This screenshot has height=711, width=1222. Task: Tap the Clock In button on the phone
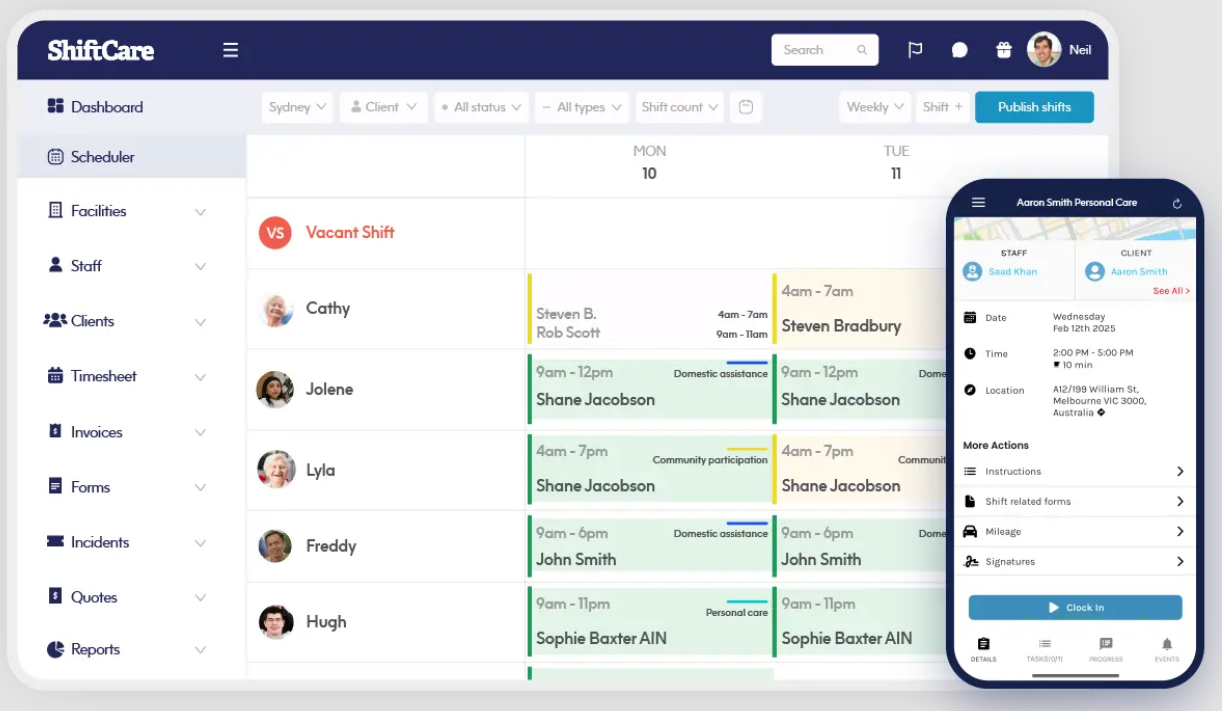(x=1074, y=607)
